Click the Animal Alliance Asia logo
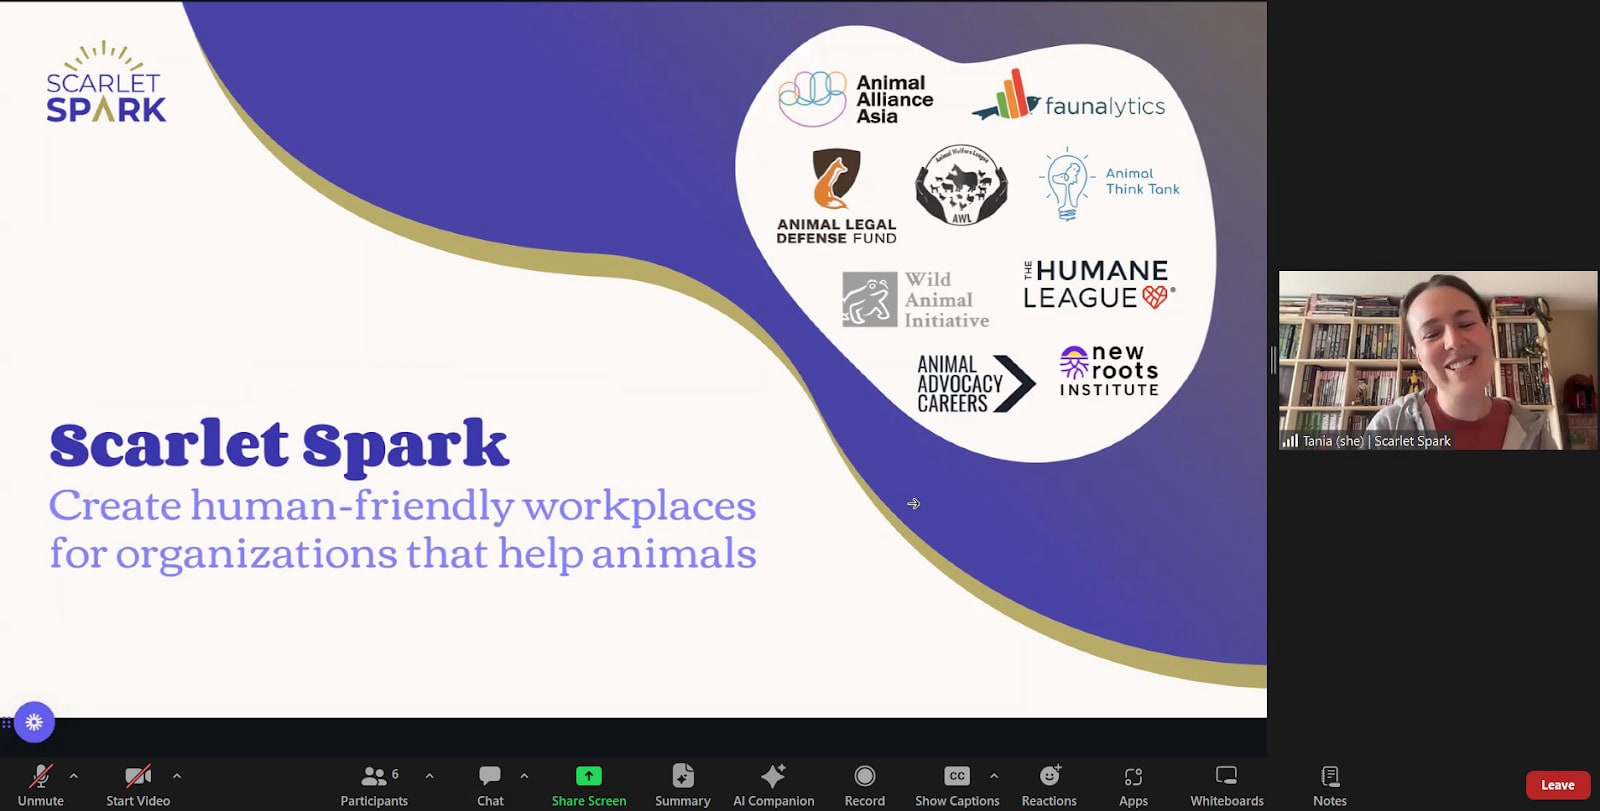Screen dimensions: 1600x811 (x=856, y=99)
